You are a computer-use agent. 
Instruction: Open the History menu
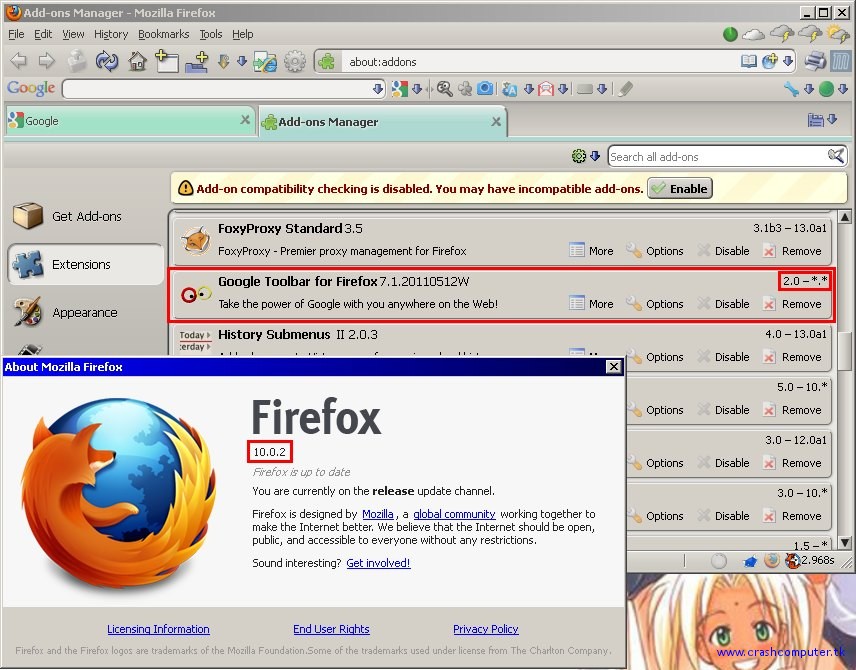click(111, 34)
